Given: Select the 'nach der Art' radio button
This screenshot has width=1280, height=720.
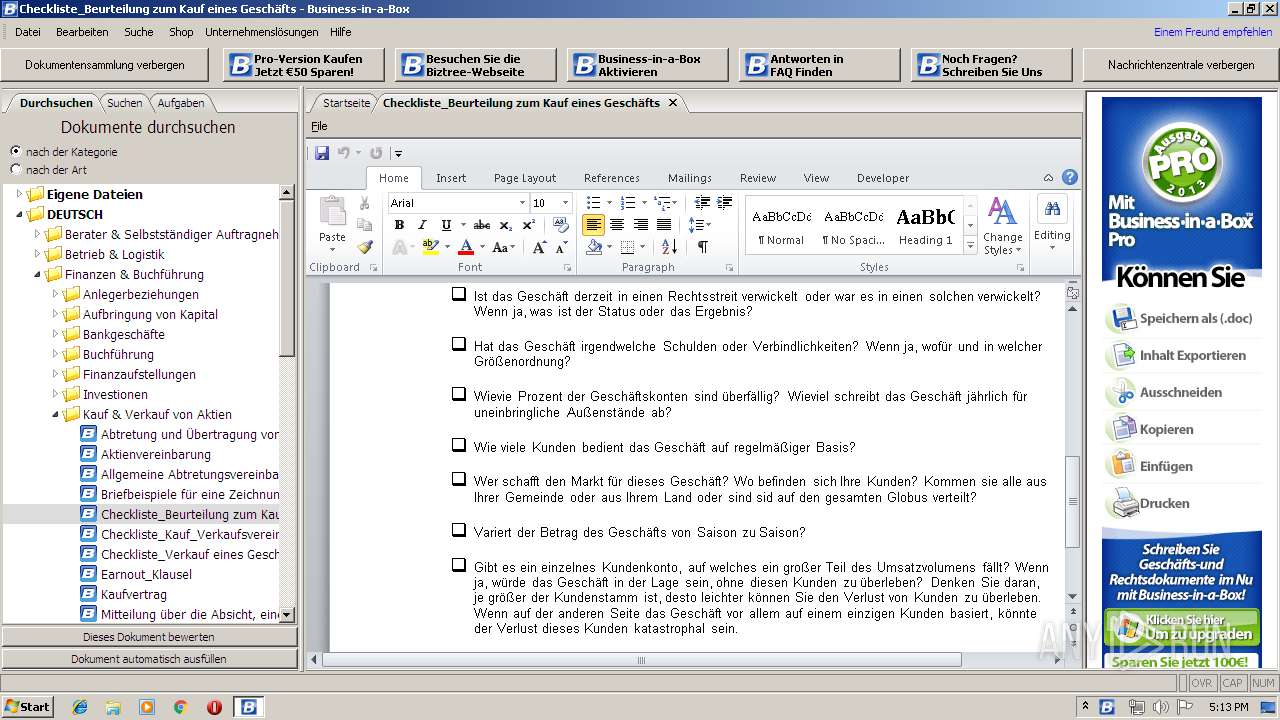Looking at the screenshot, I should (x=16, y=169).
